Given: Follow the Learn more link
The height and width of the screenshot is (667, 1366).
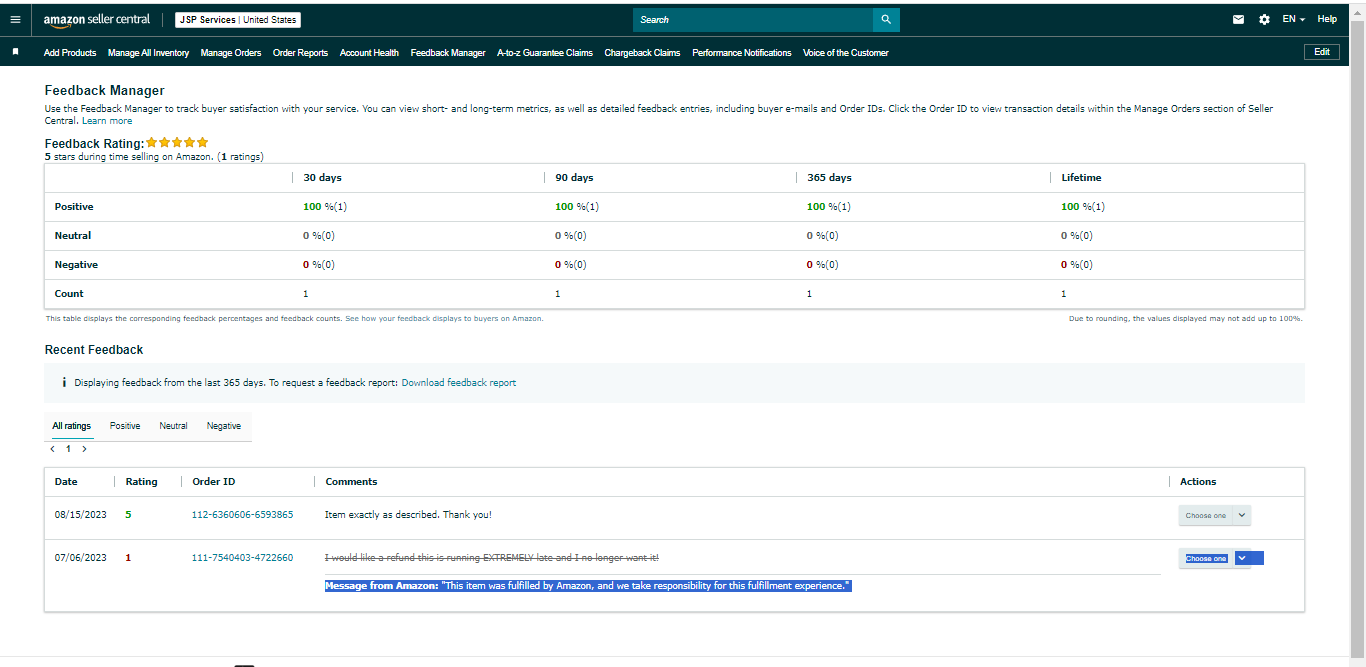Looking at the screenshot, I should coord(107,121).
